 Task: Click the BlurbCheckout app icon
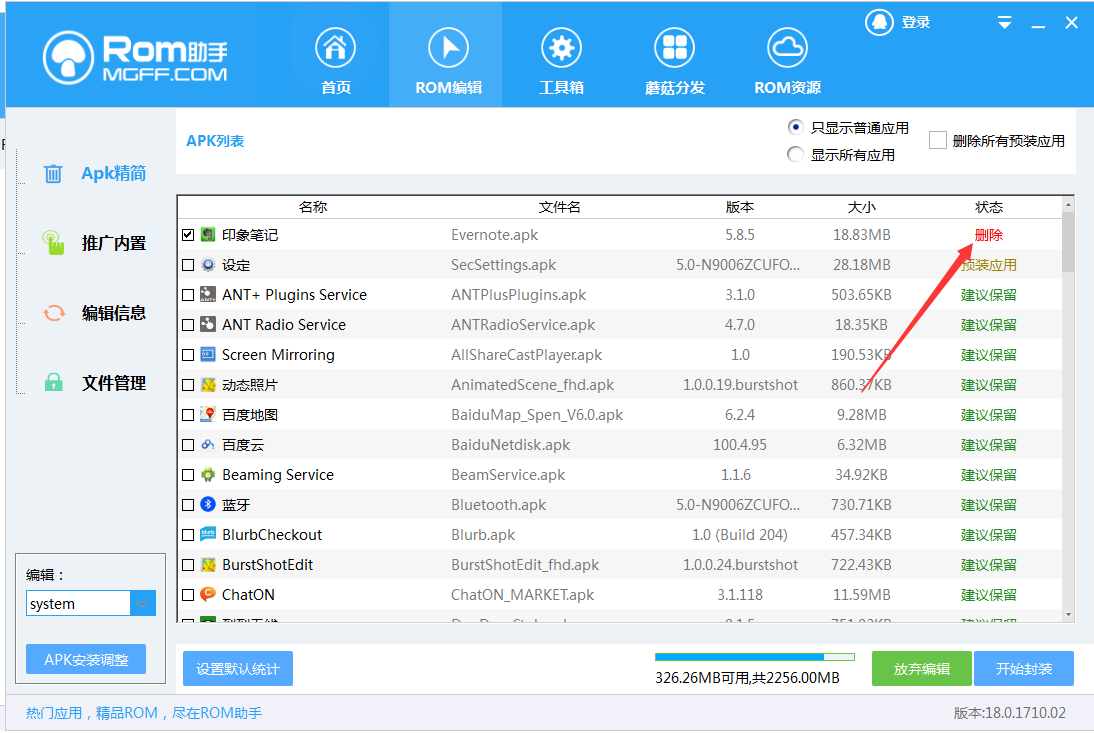[208, 534]
